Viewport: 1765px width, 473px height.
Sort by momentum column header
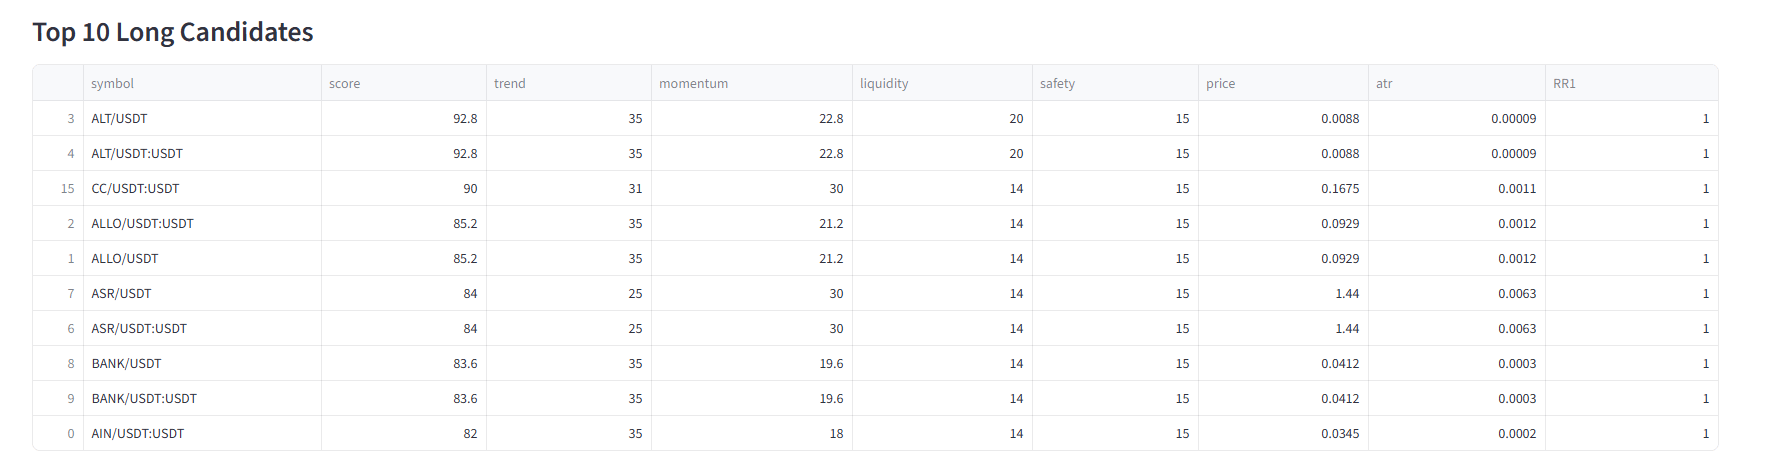pyautogui.click(x=693, y=84)
